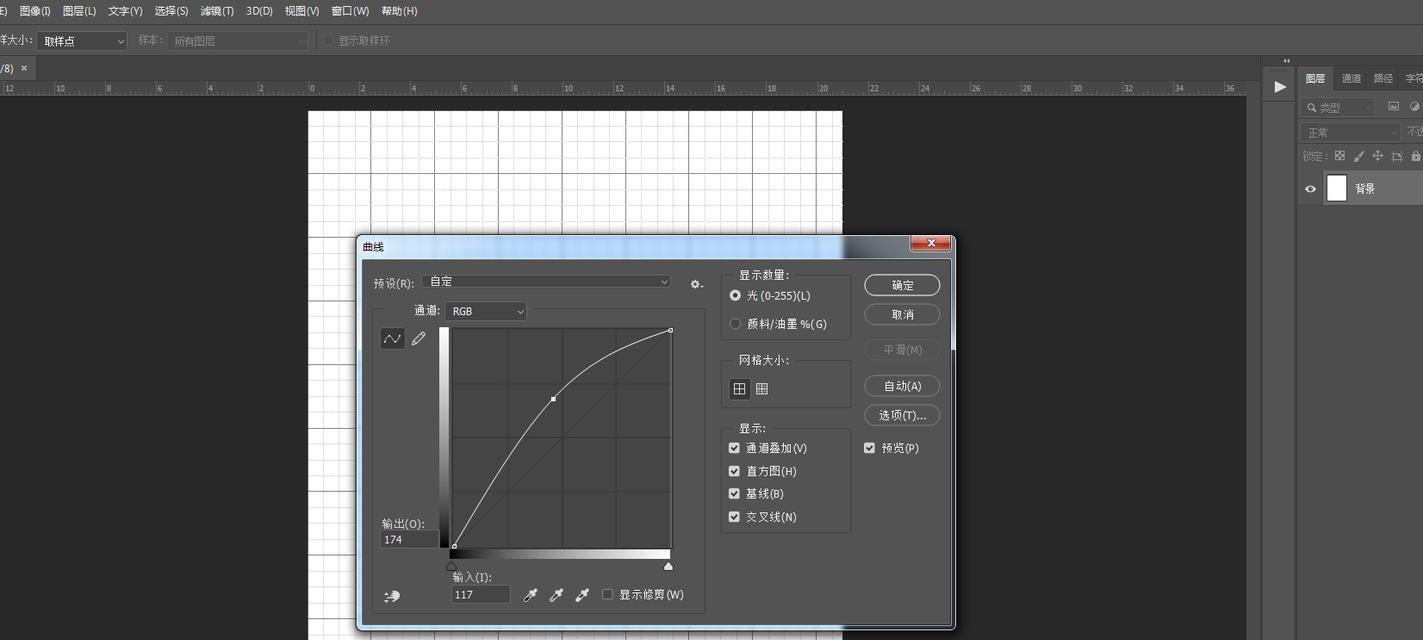Open the Window menu
The height and width of the screenshot is (640, 1423).
(x=350, y=11)
